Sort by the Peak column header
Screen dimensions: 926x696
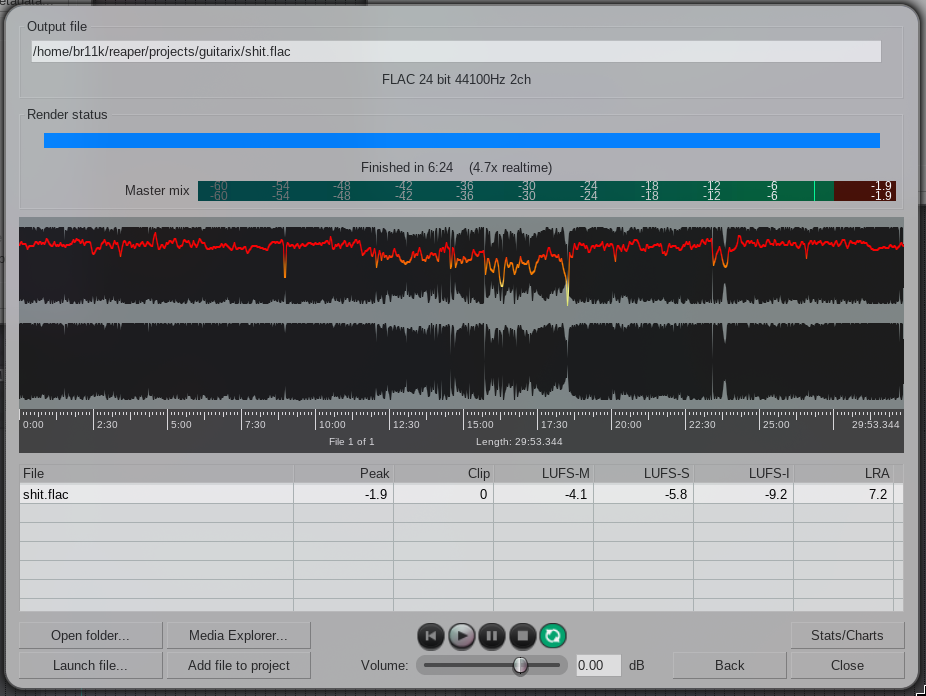click(x=343, y=473)
